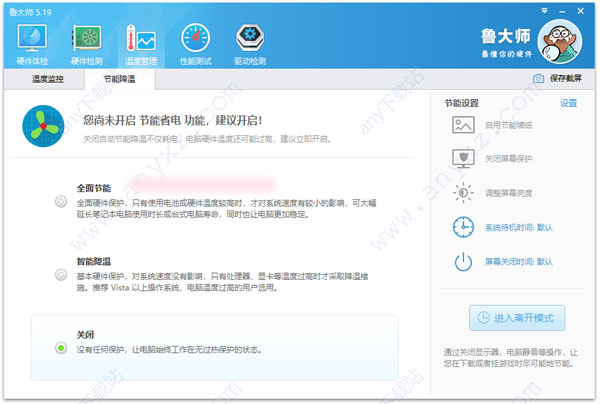Screen dimensions: 600x404
Task: Click the 关闭屏幕保护 monitor shield icon
Action: (463, 158)
